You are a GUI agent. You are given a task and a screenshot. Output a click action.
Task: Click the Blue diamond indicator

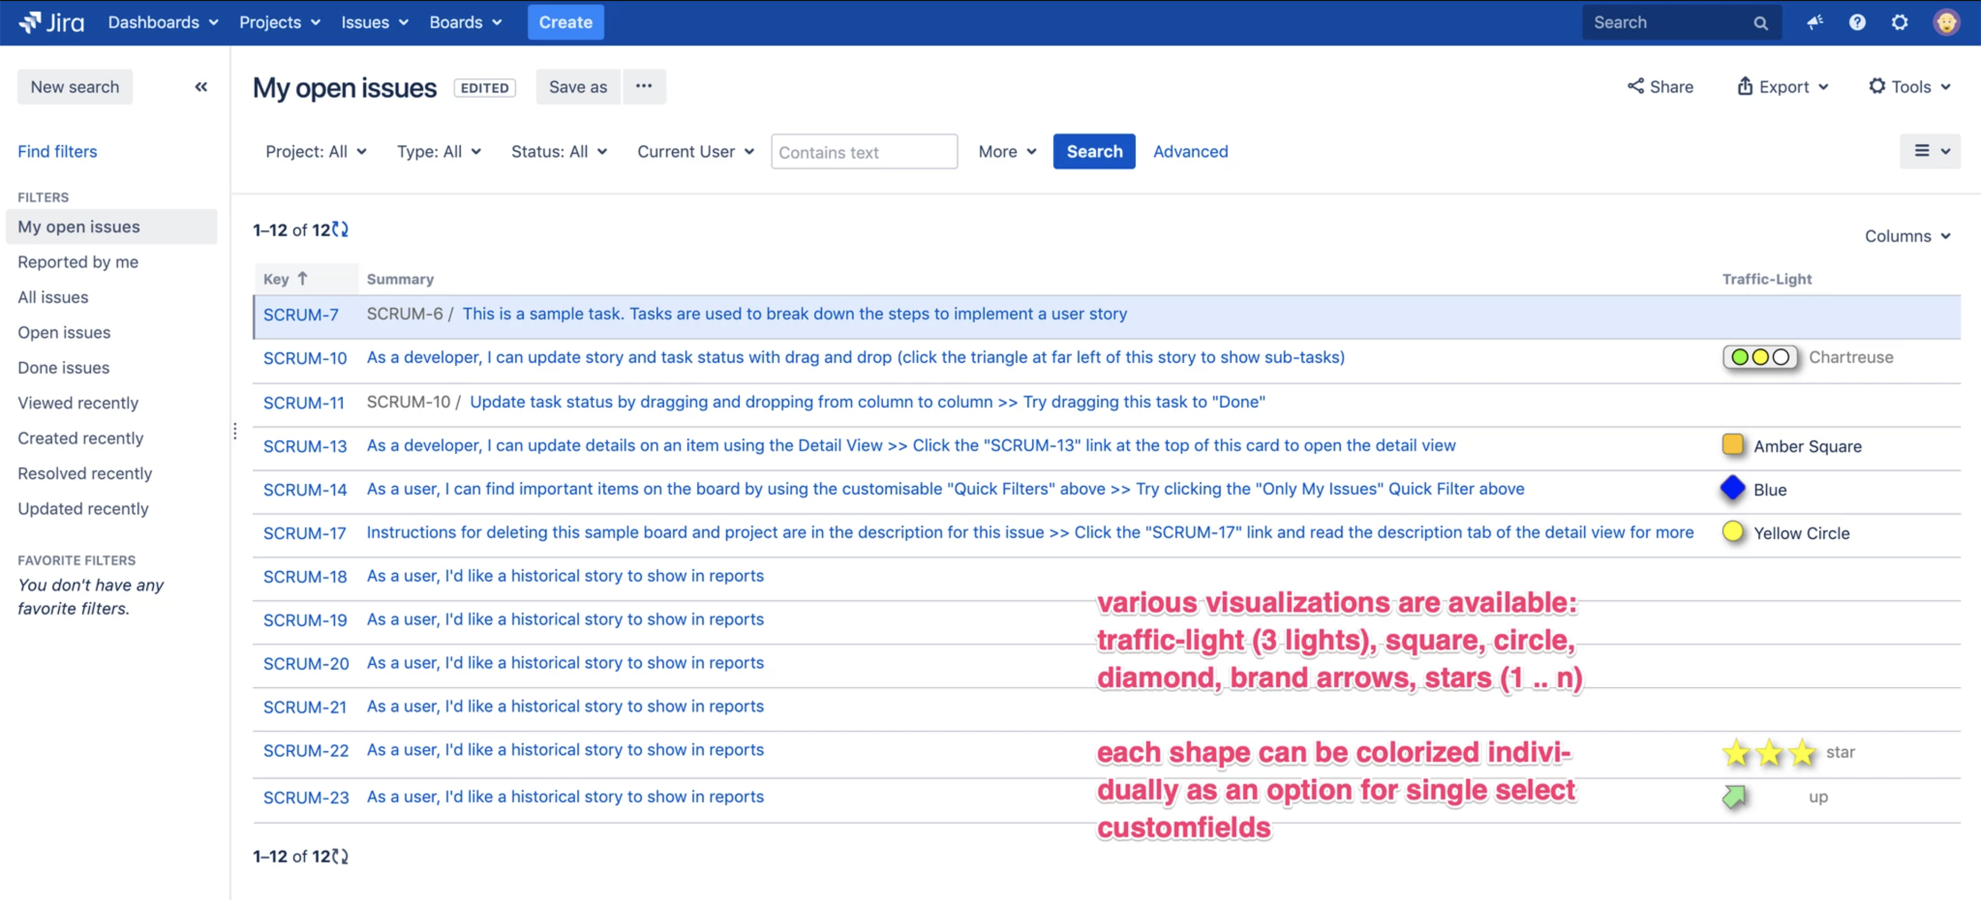(x=1733, y=488)
